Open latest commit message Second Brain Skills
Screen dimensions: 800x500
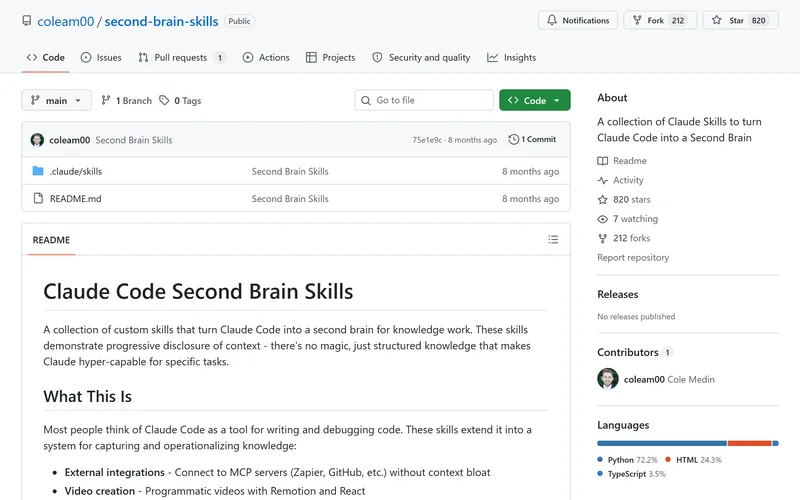[x=134, y=140]
